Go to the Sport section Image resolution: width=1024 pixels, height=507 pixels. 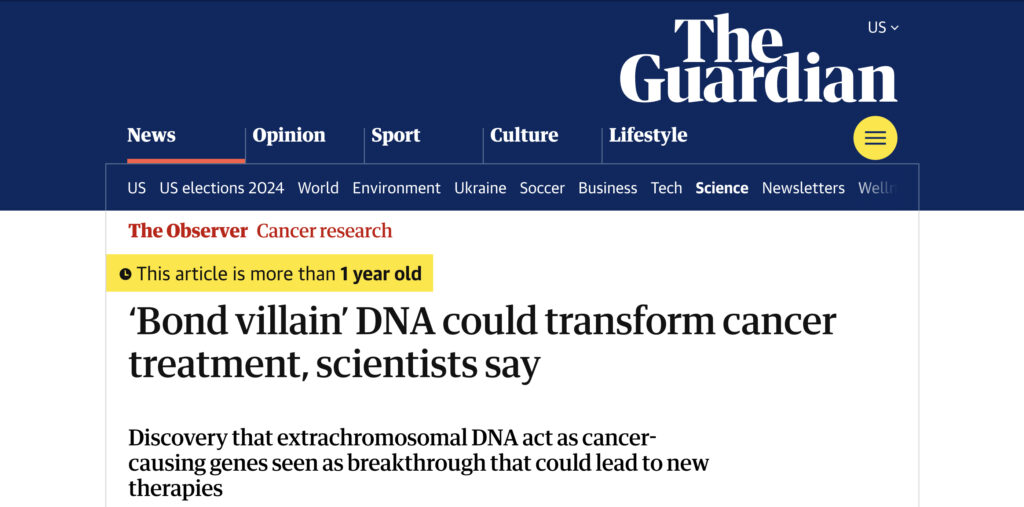pos(396,135)
